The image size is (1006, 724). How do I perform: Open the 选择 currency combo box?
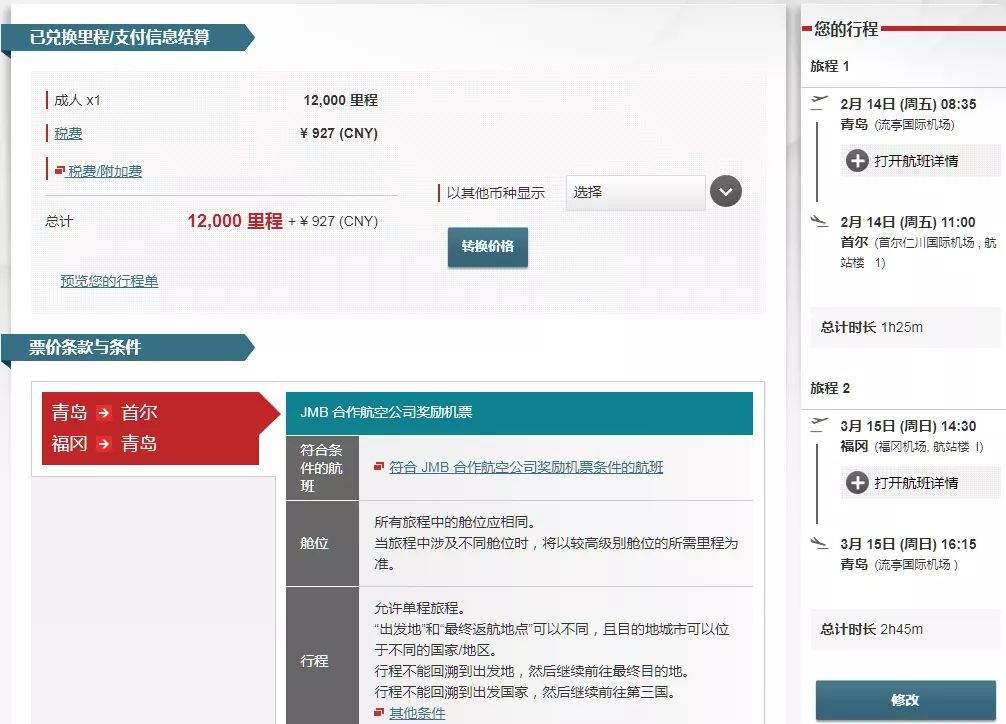click(635, 192)
